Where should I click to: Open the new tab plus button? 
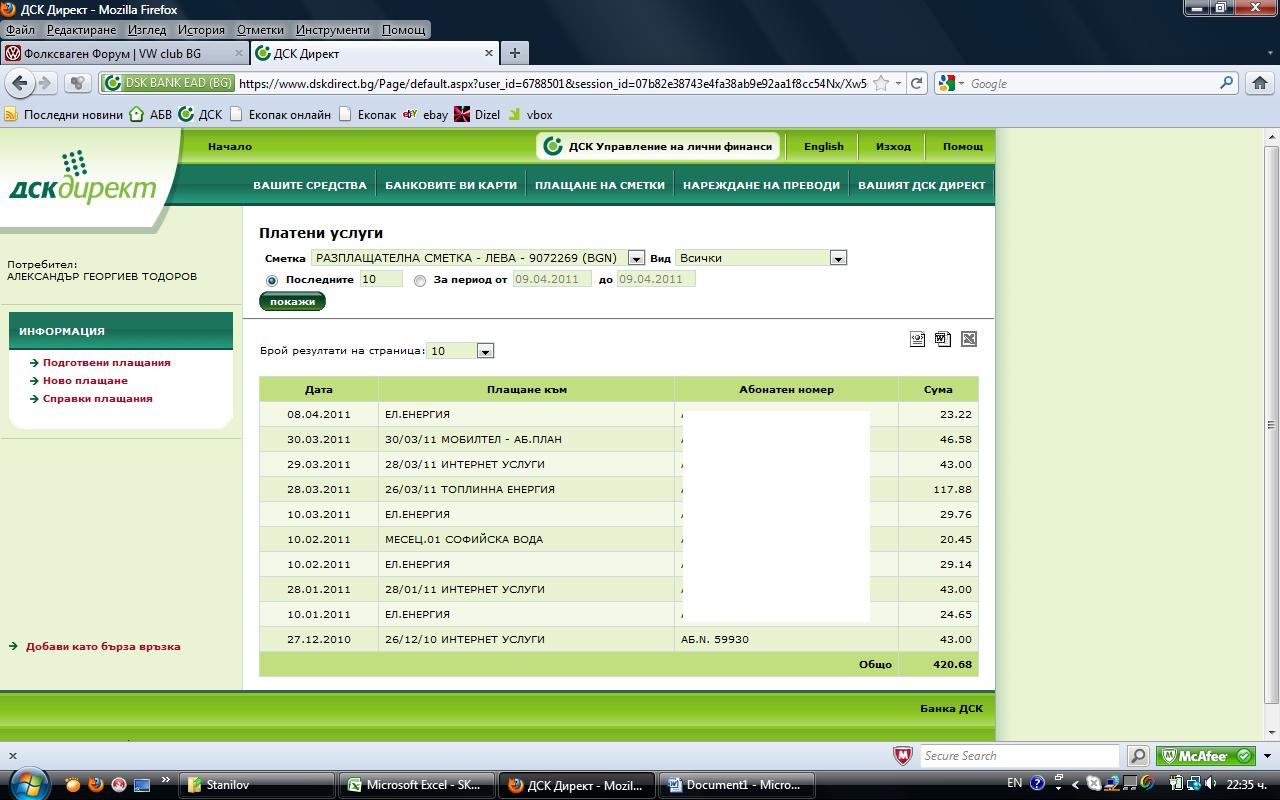(514, 53)
